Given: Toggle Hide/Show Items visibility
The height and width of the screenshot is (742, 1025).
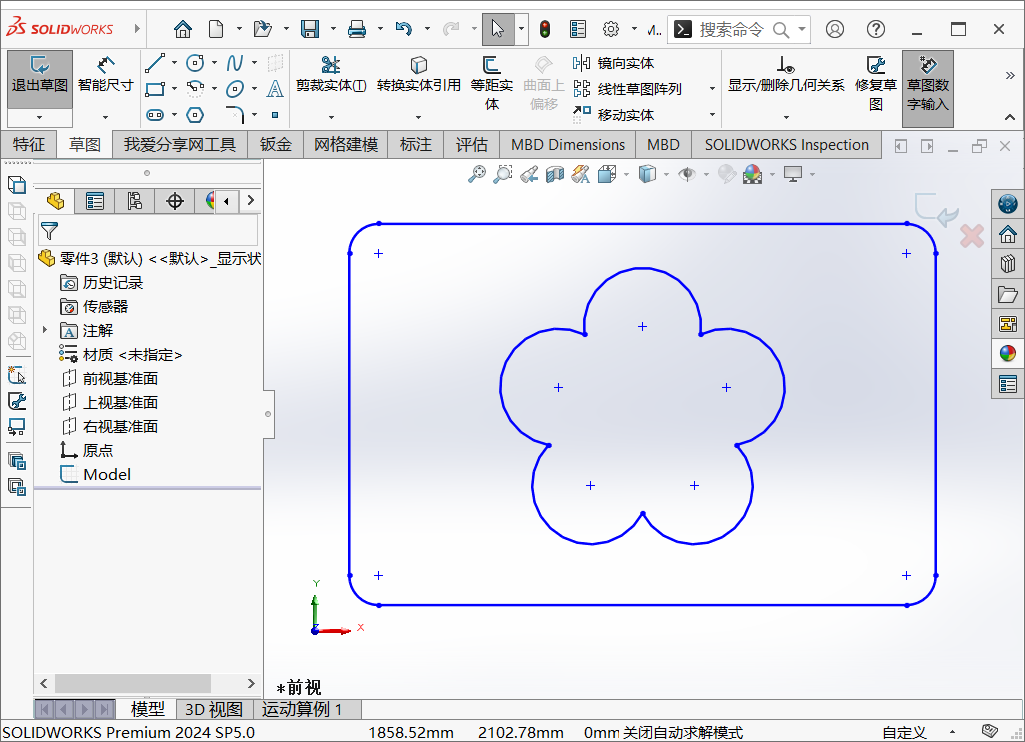Looking at the screenshot, I should (685, 173).
